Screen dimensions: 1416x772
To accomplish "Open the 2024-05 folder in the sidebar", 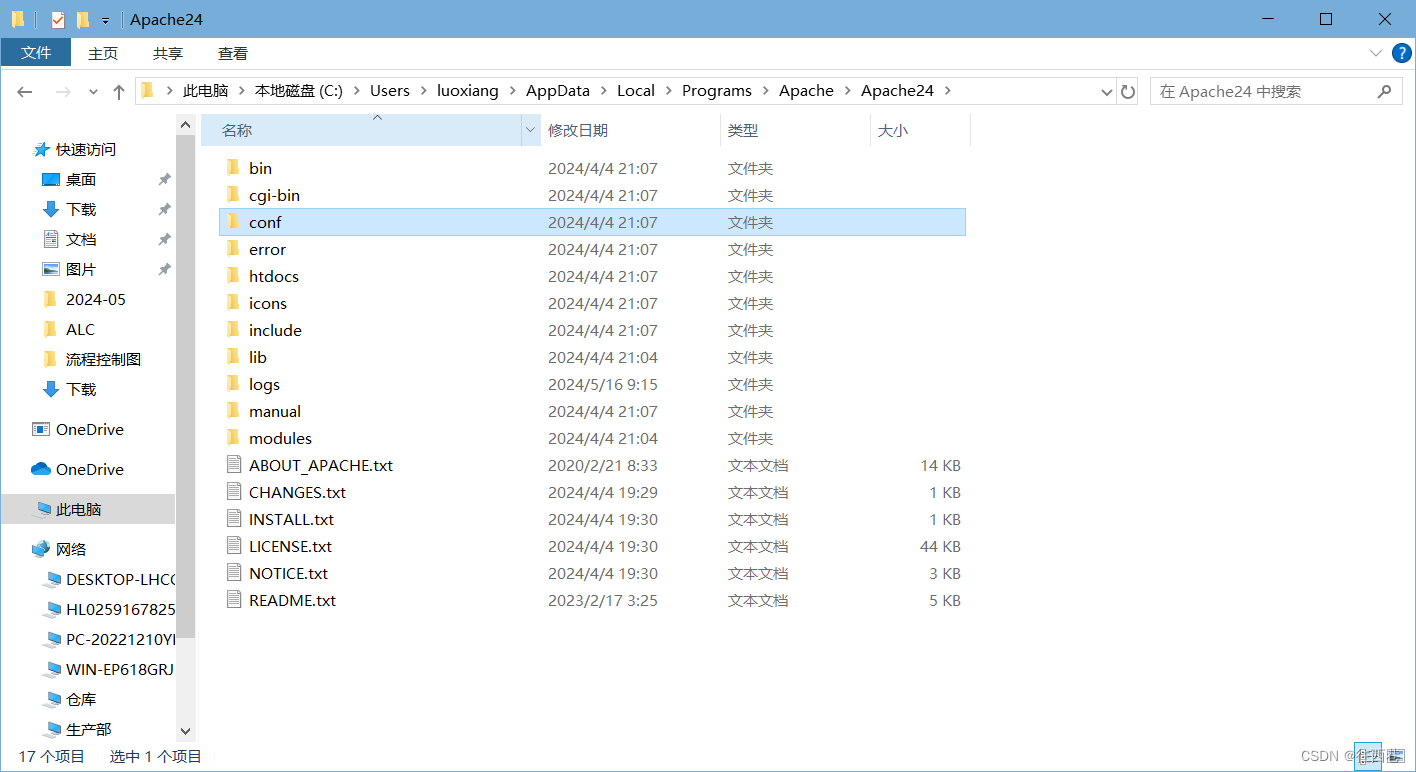I will coord(96,299).
